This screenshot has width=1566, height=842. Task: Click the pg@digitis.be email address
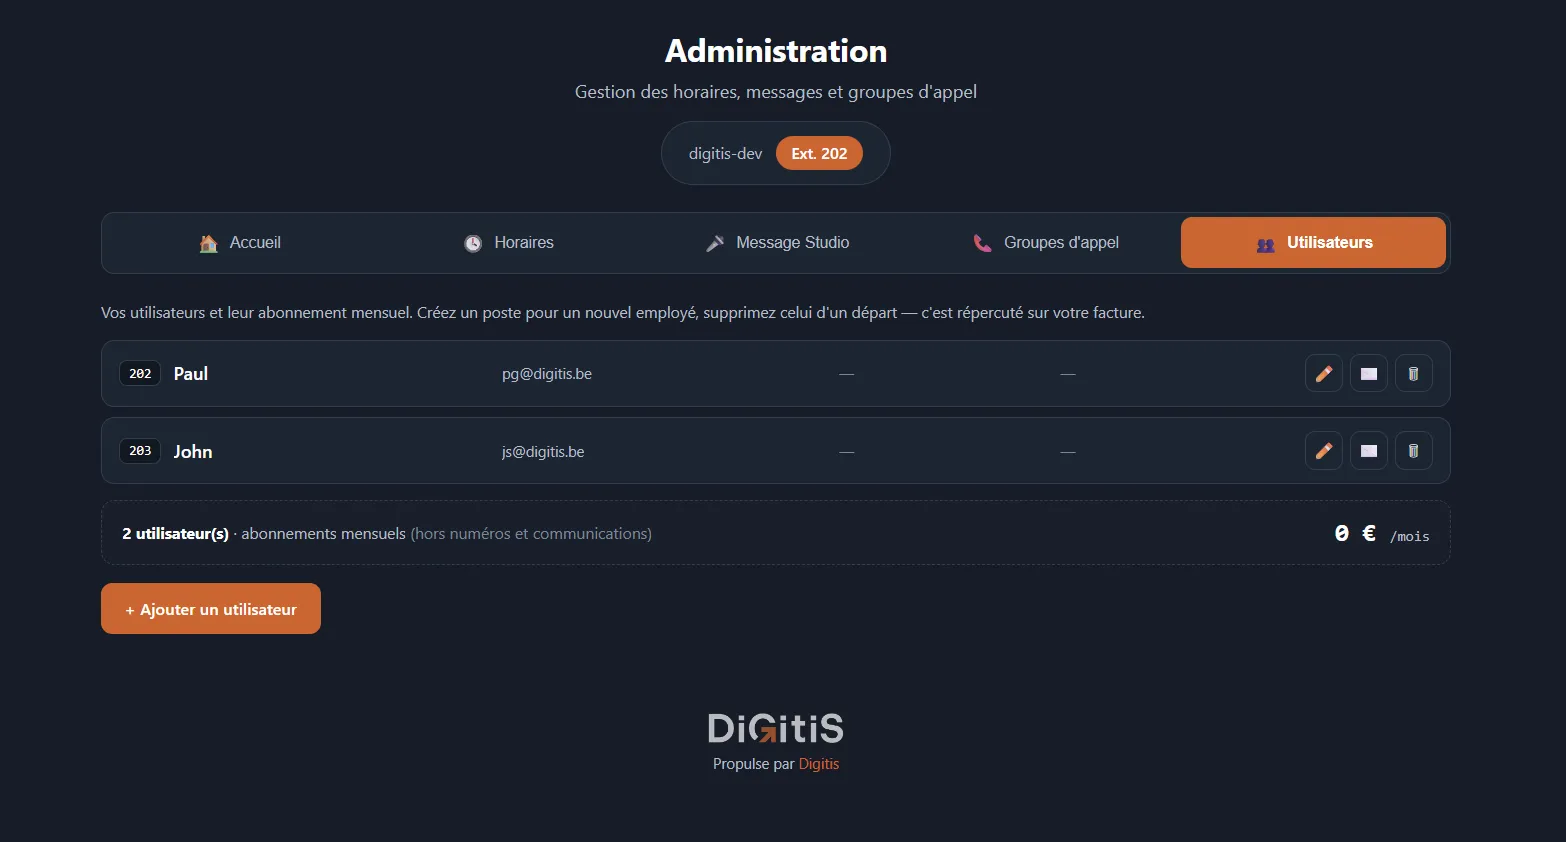pyautogui.click(x=547, y=374)
